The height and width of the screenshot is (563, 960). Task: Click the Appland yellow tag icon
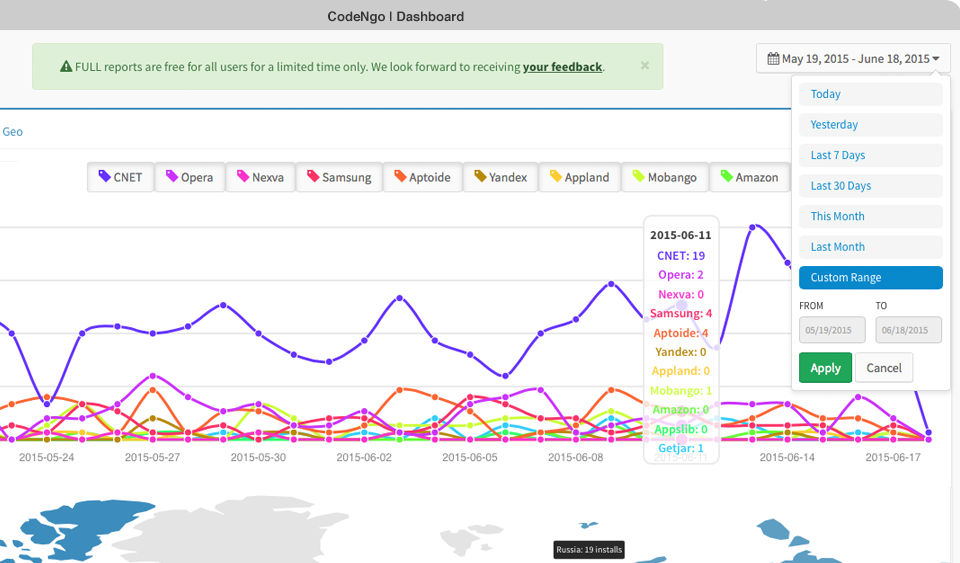pos(556,176)
